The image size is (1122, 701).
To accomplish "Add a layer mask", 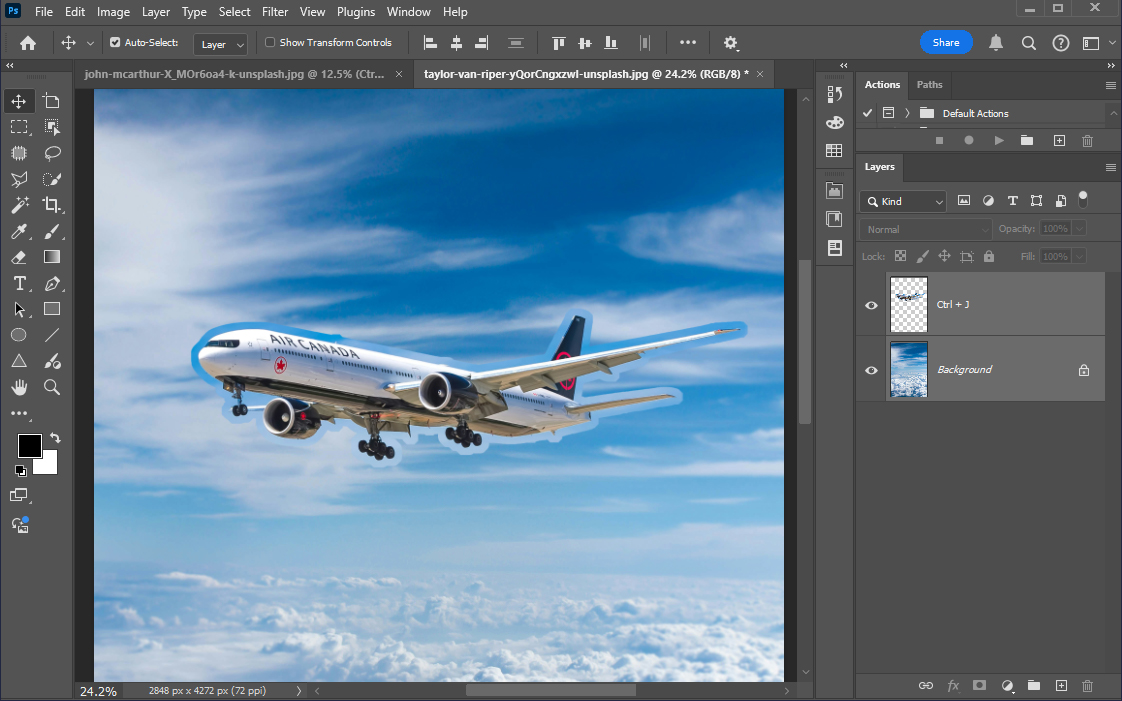I will (x=980, y=685).
